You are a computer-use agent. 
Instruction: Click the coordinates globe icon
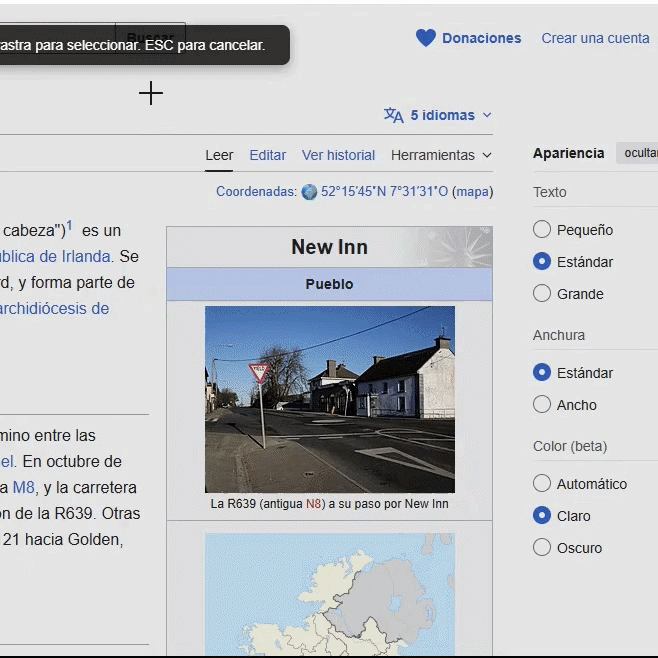pos(309,192)
